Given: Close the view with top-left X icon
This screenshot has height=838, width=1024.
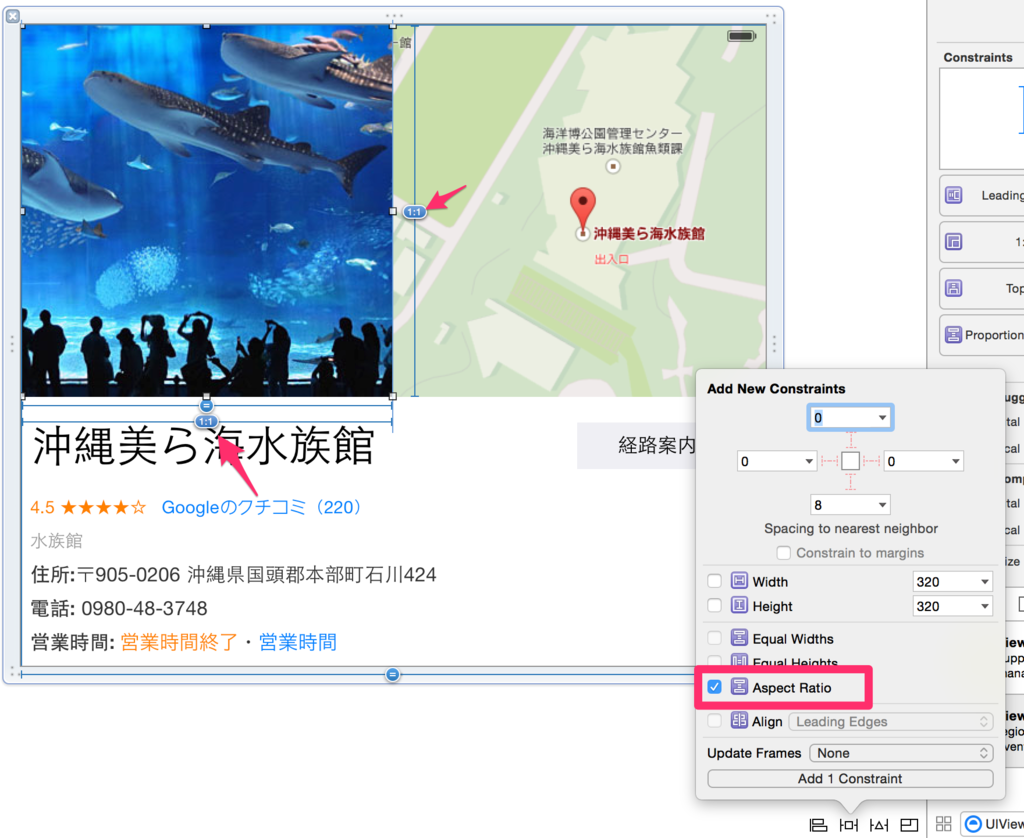Looking at the screenshot, I should pyautogui.click(x=12, y=16).
